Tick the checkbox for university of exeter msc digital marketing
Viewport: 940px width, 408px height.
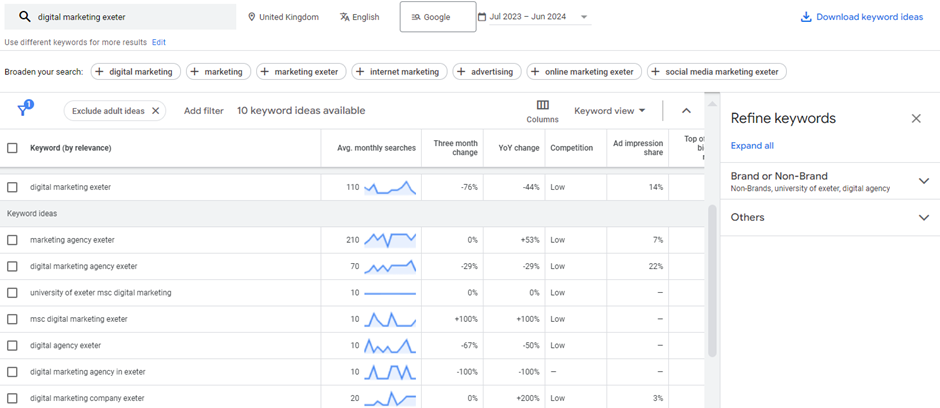[12, 292]
